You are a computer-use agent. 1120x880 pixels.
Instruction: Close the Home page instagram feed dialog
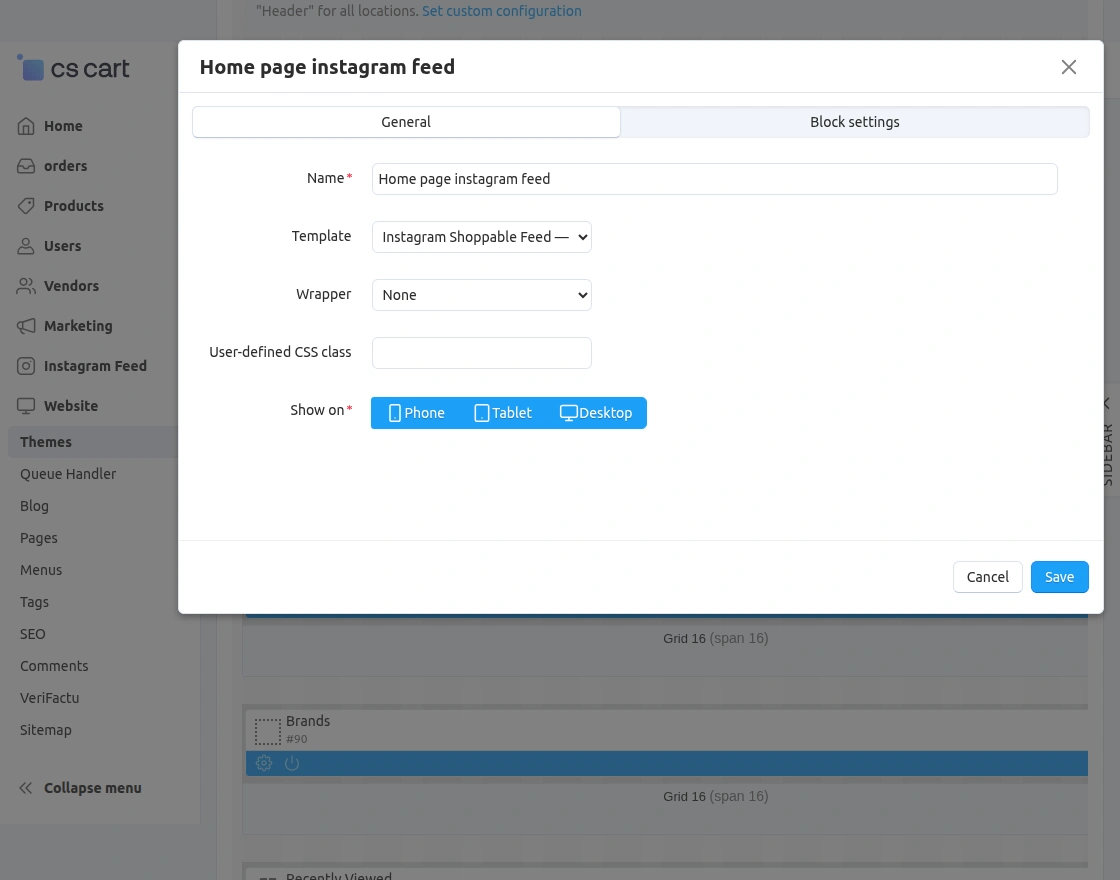(x=1069, y=67)
